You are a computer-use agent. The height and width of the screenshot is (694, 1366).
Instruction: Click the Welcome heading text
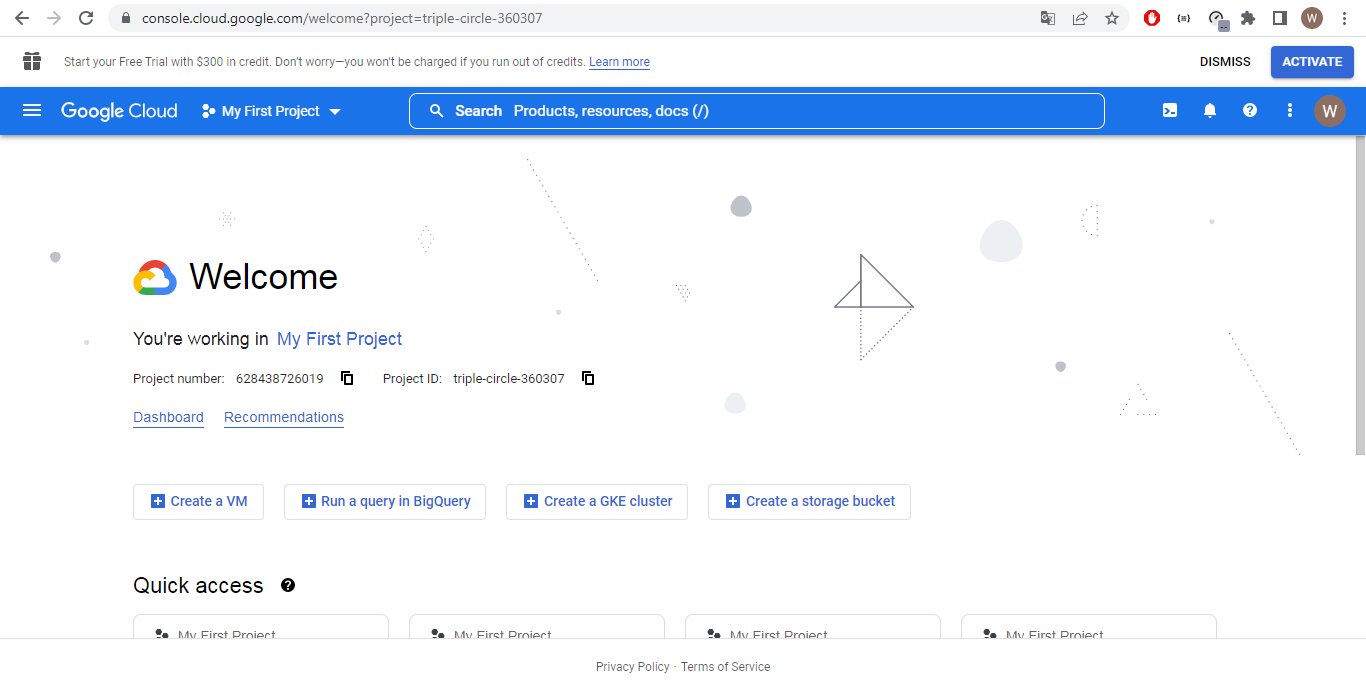(263, 277)
